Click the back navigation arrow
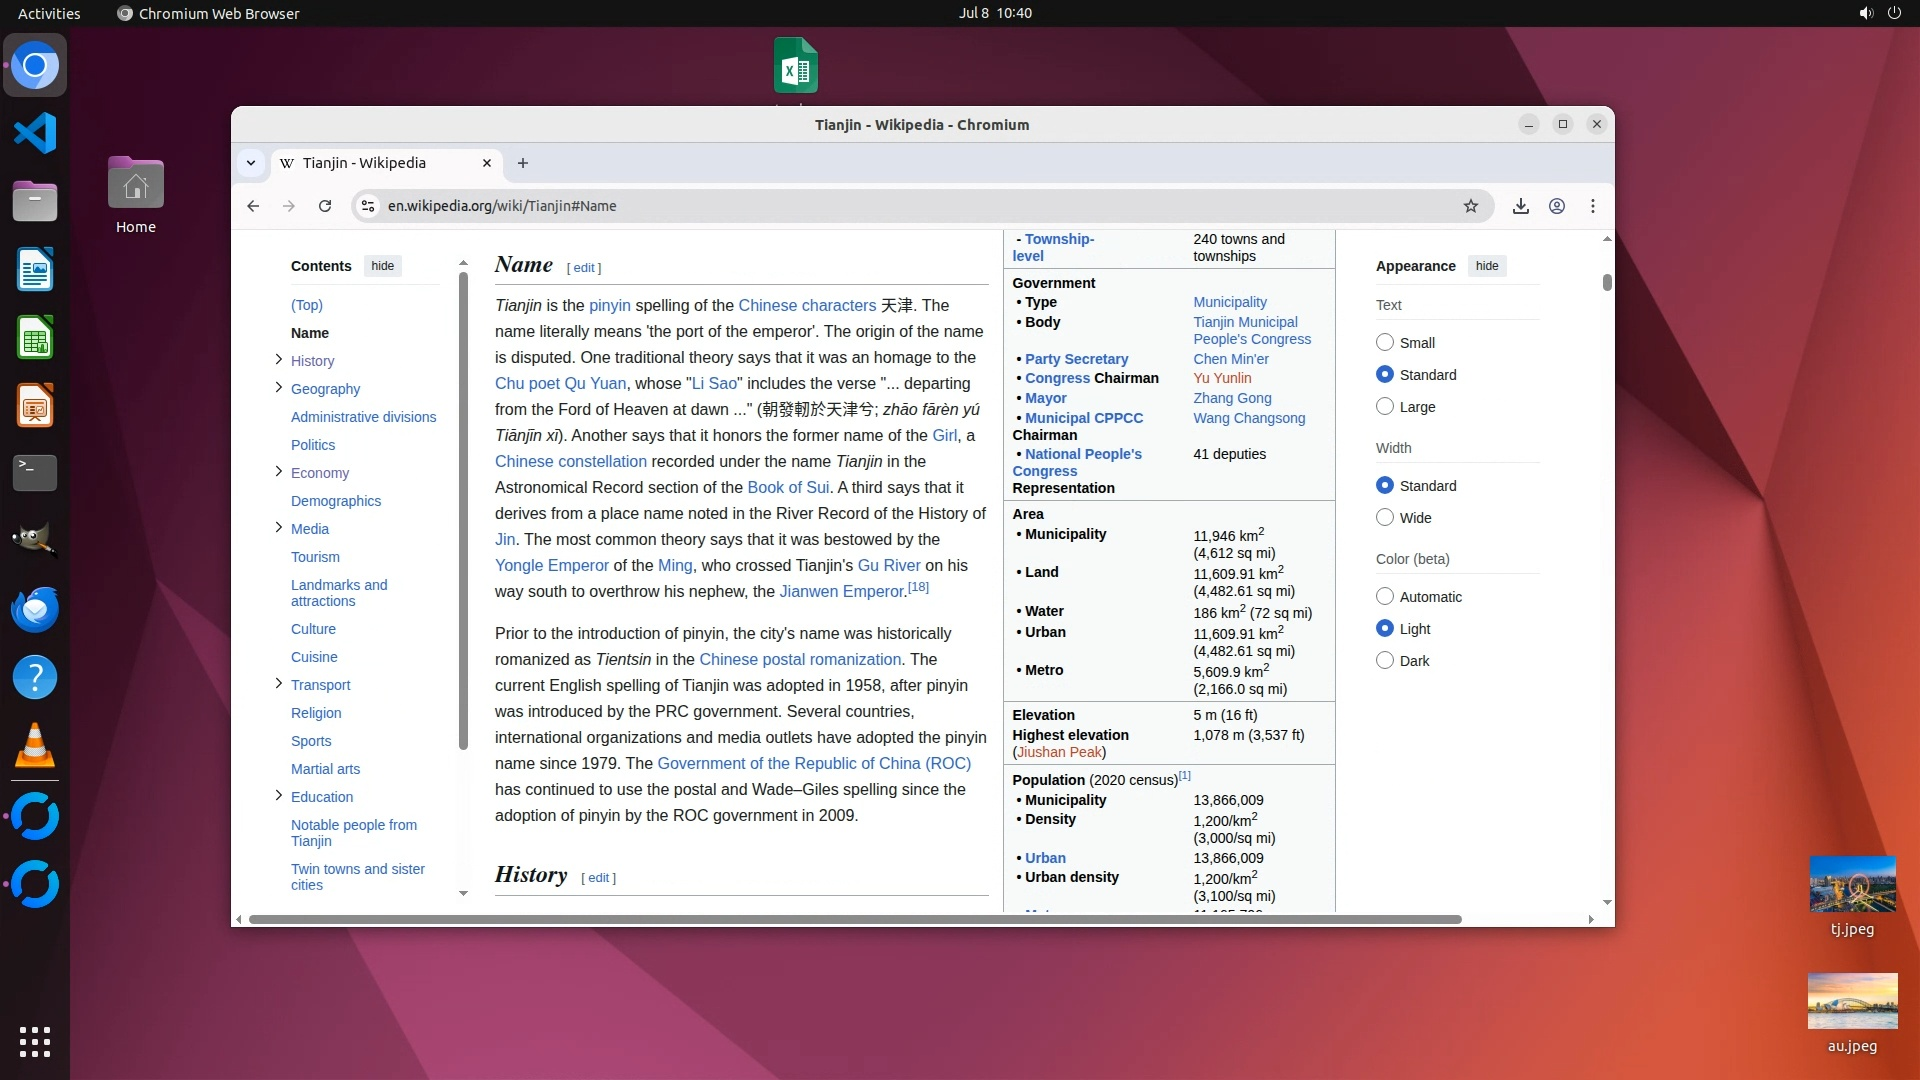Image resolution: width=1920 pixels, height=1080 pixels. coord(253,206)
